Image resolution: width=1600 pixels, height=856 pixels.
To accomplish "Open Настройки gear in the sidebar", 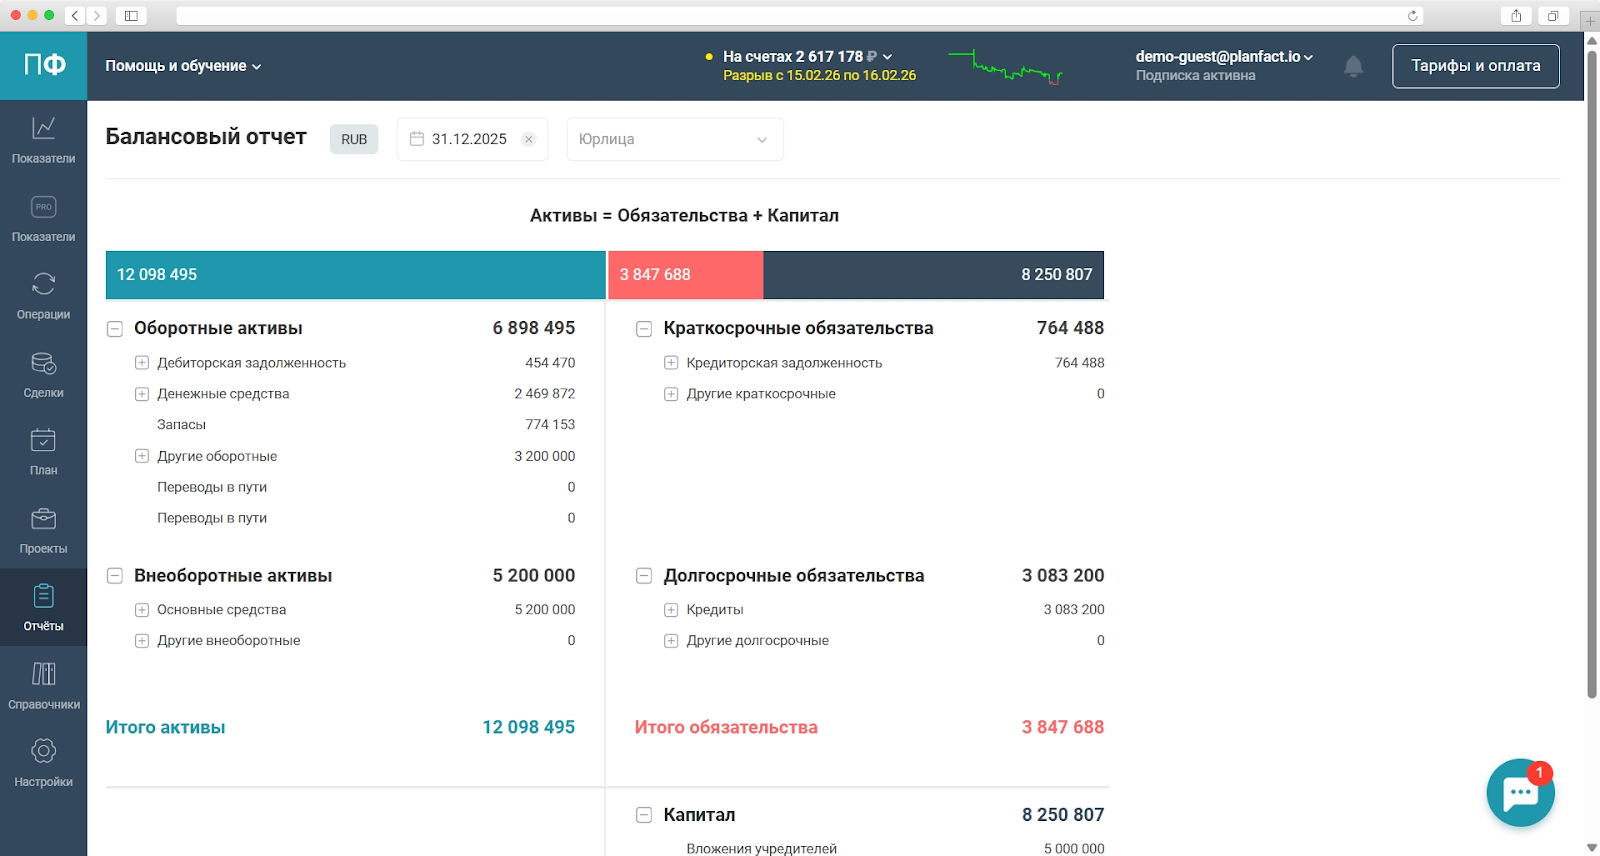I will pyautogui.click(x=43, y=763).
